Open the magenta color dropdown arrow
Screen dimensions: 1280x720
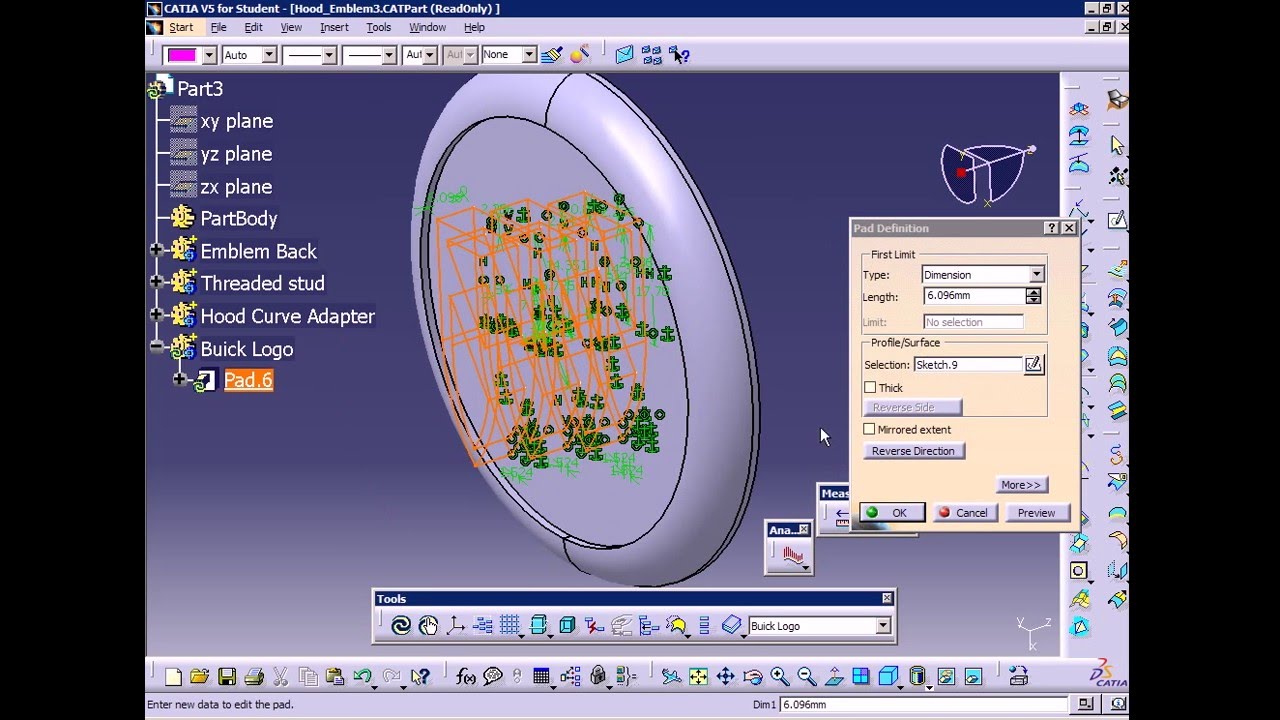[x=209, y=55]
